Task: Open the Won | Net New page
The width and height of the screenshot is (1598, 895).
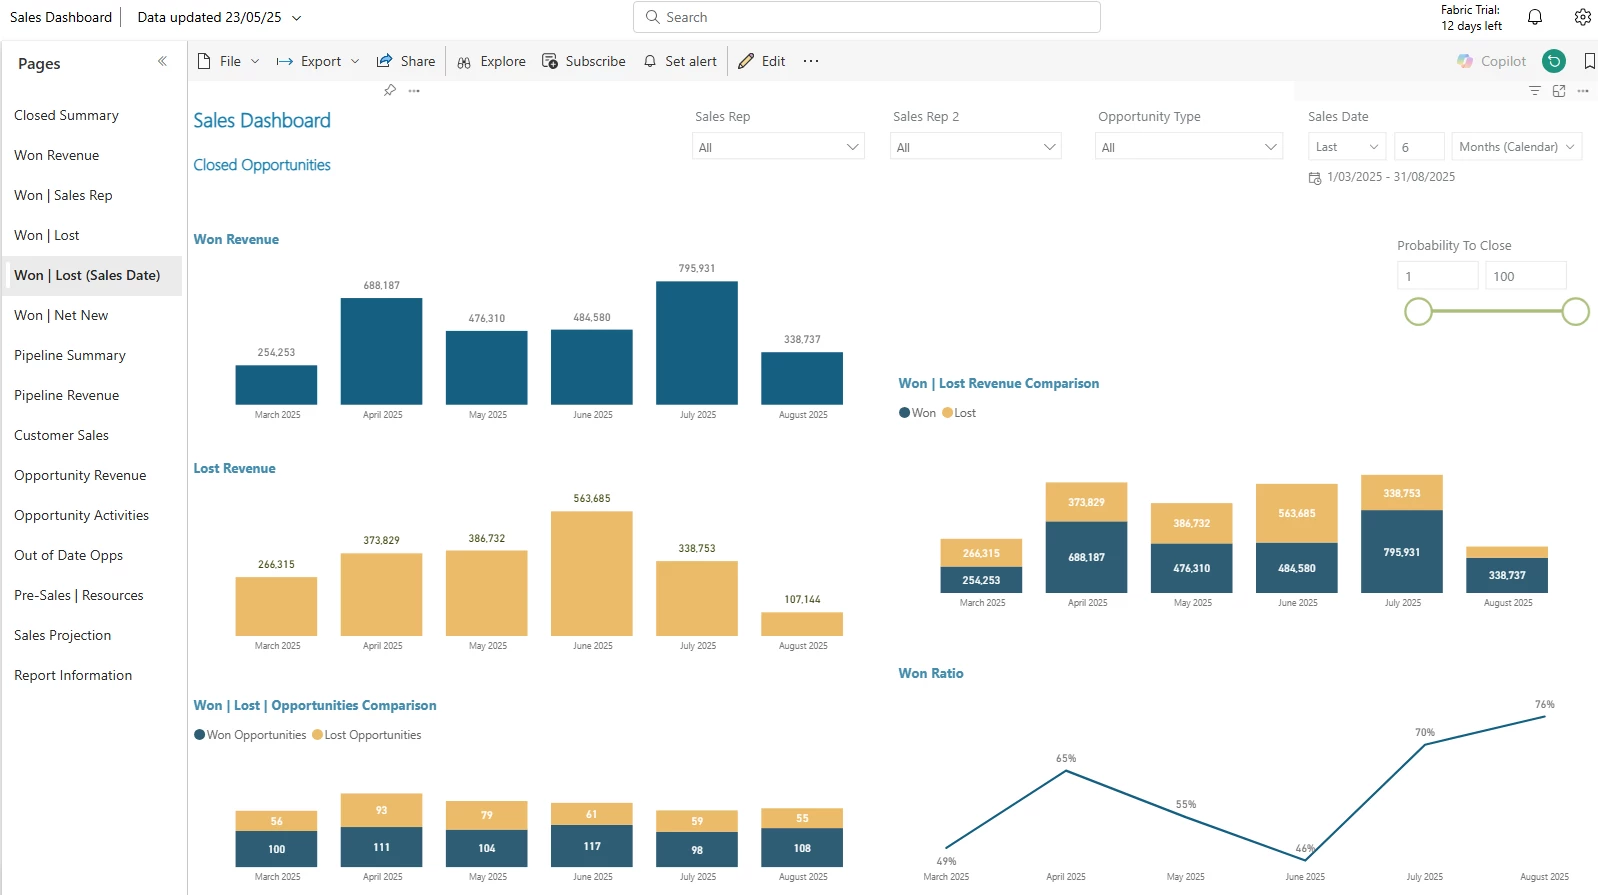Action: coord(92,315)
